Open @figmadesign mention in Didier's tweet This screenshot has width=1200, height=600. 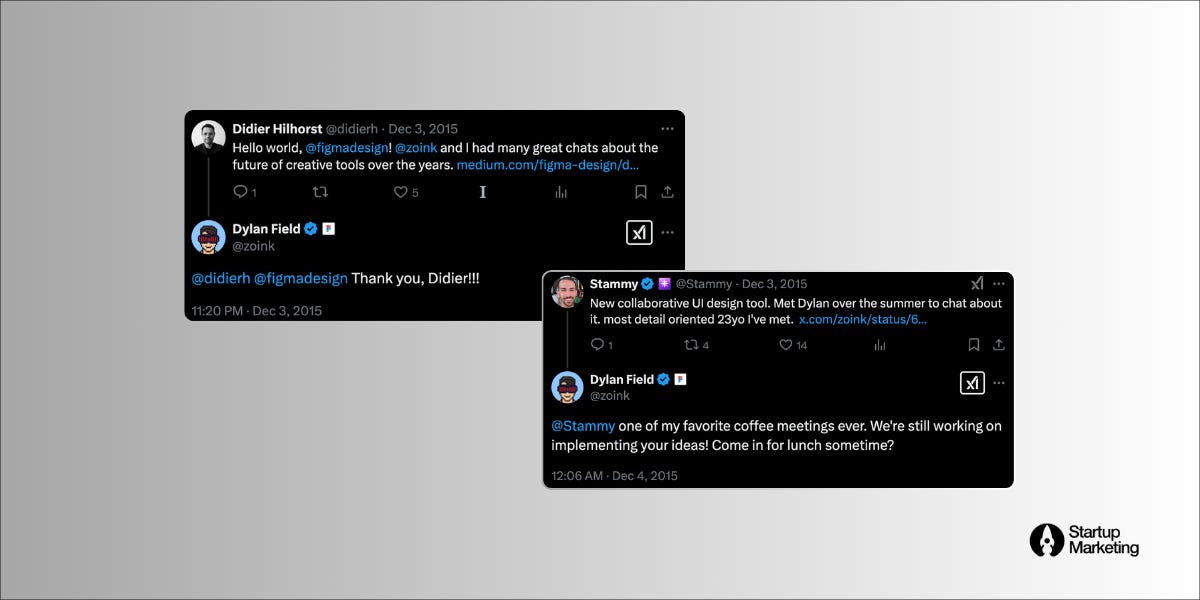click(x=346, y=147)
